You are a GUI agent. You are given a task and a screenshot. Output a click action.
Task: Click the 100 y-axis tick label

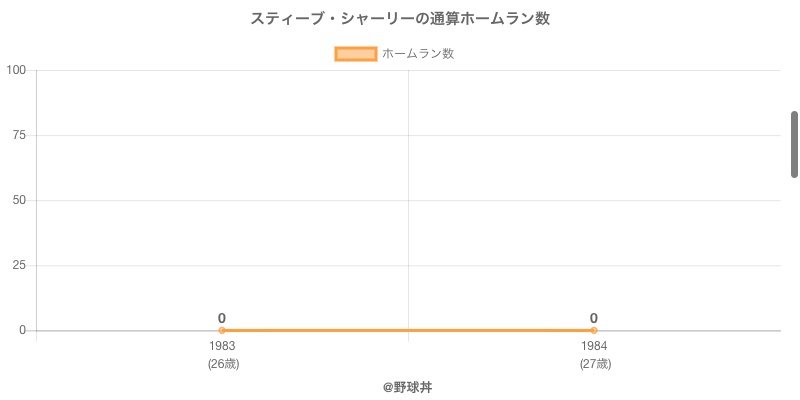click(16, 70)
